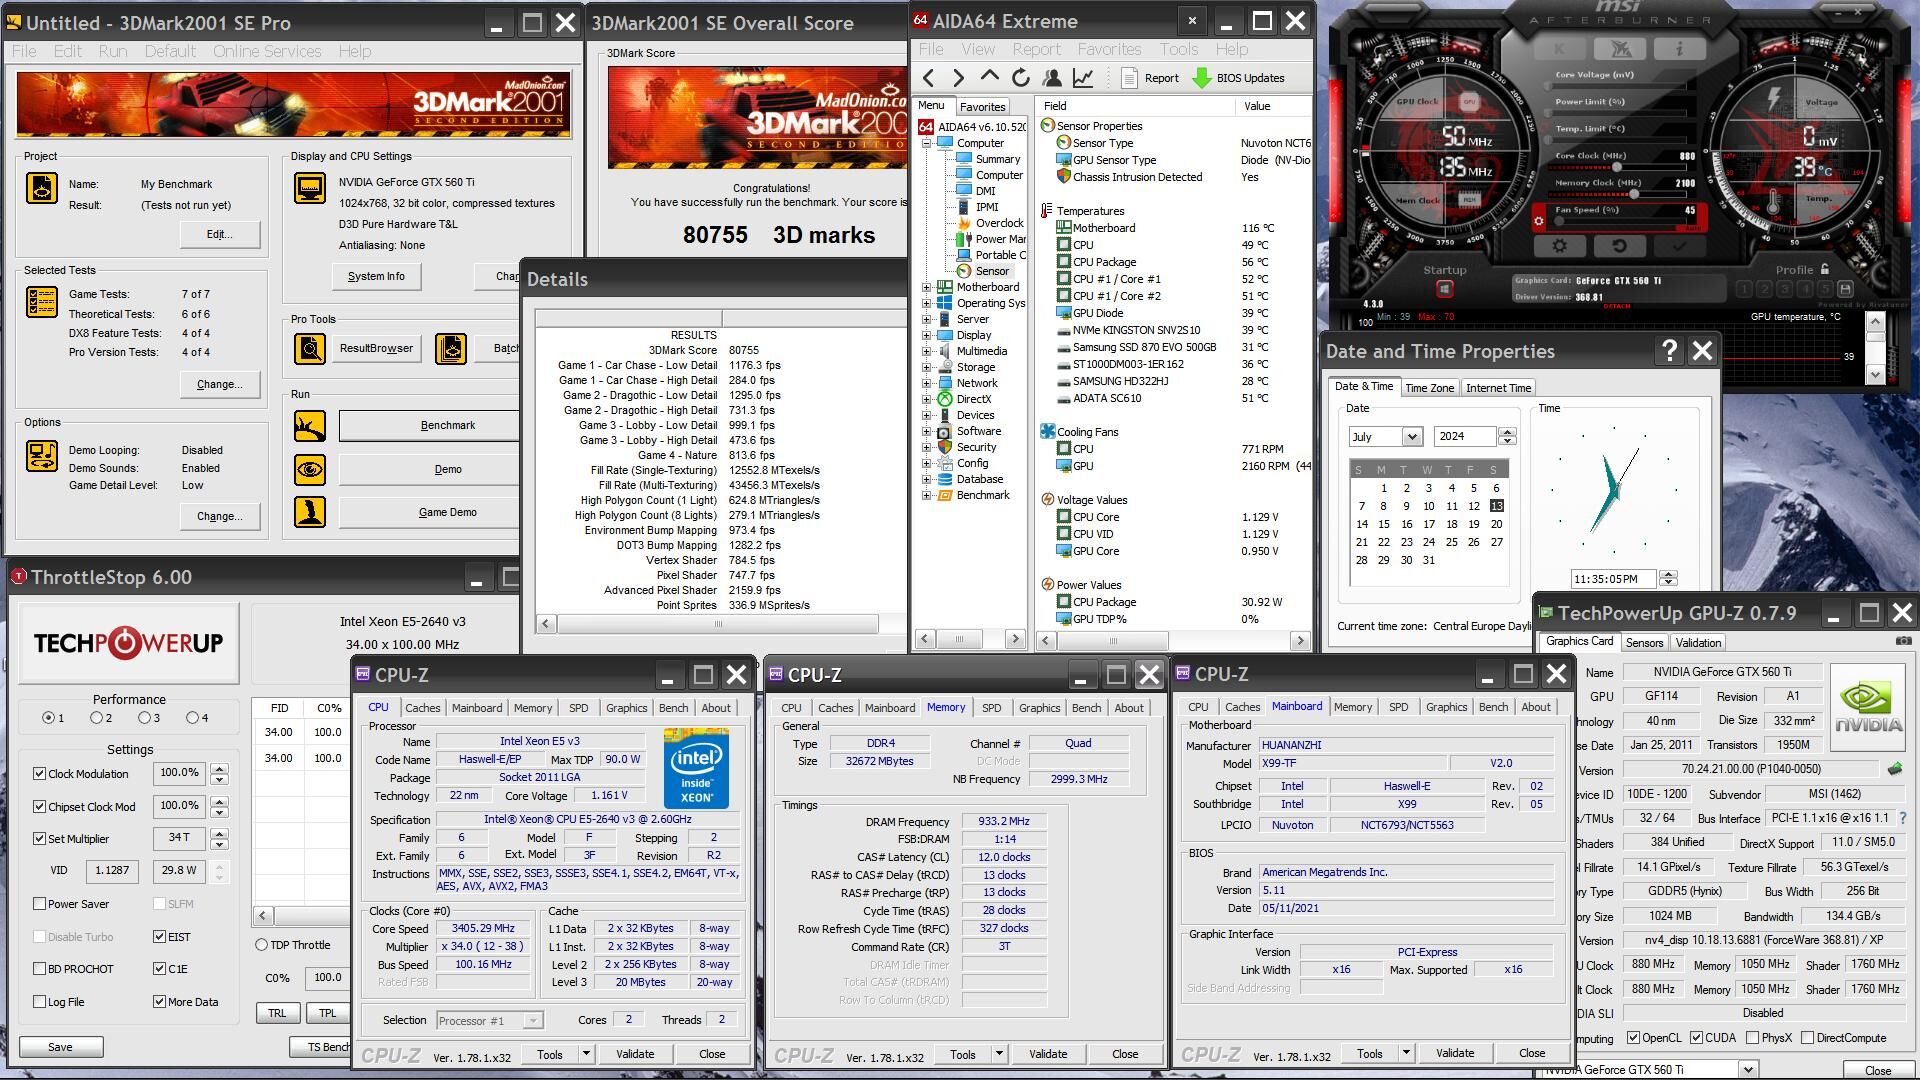This screenshot has height=1080, width=1920.
Task: Collapse the Computer node in AIDA64 tree
Action: (x=926, y=143)
